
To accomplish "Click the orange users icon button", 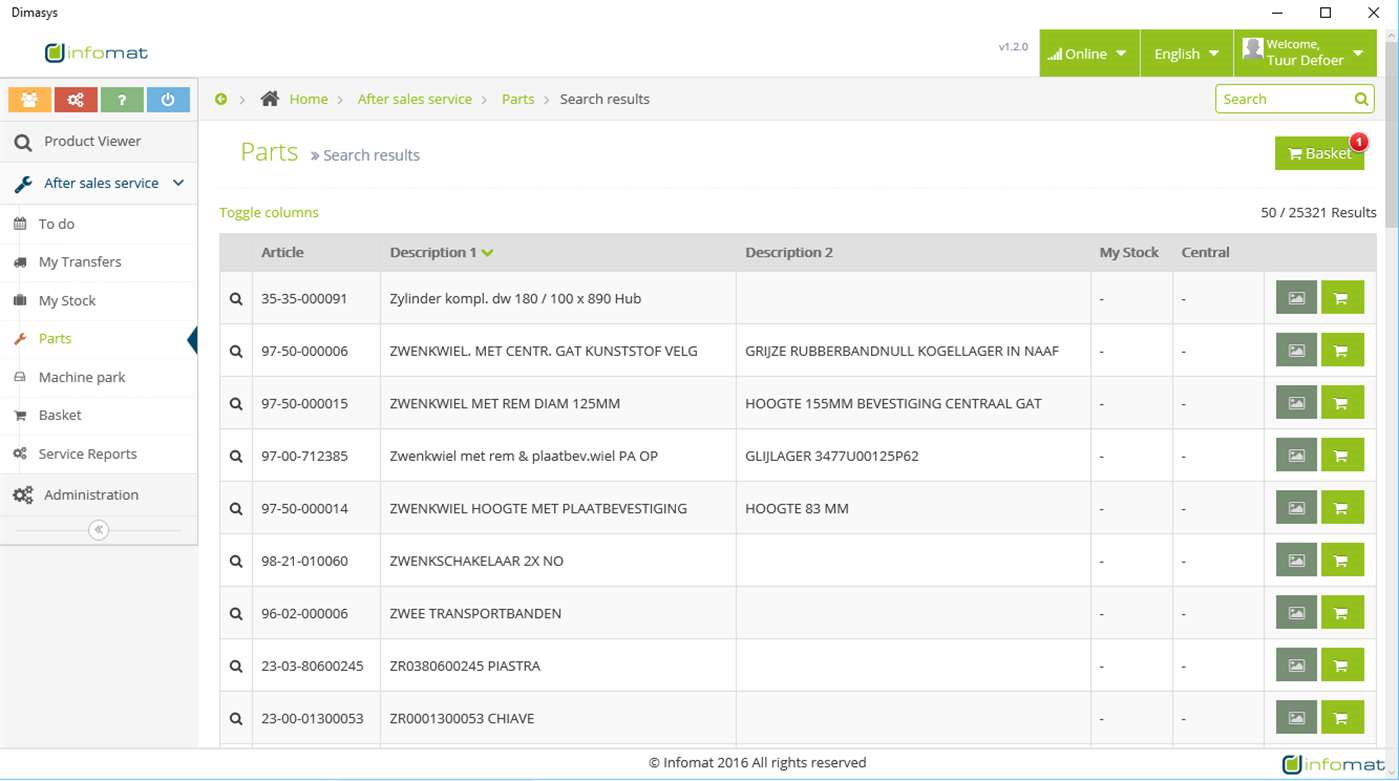I will (30, 100).
